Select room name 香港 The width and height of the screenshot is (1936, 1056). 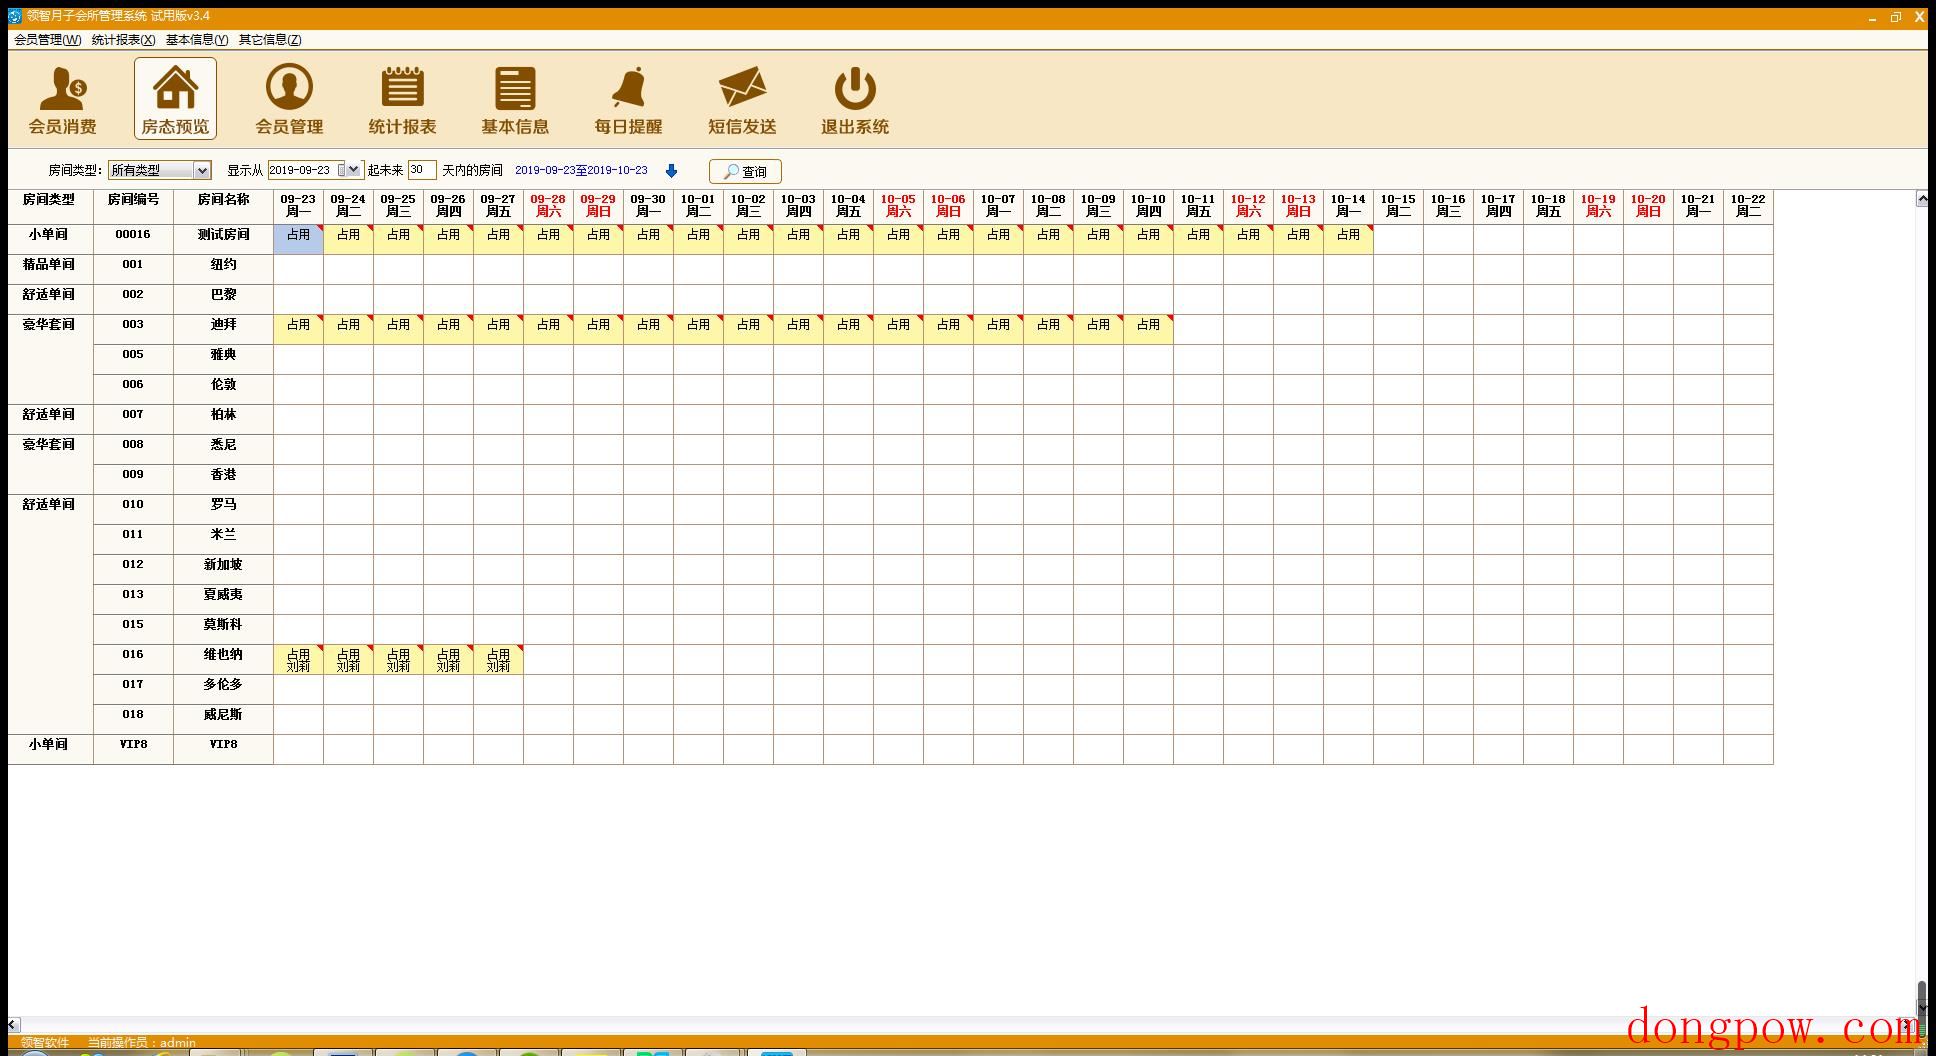(223, 475)
